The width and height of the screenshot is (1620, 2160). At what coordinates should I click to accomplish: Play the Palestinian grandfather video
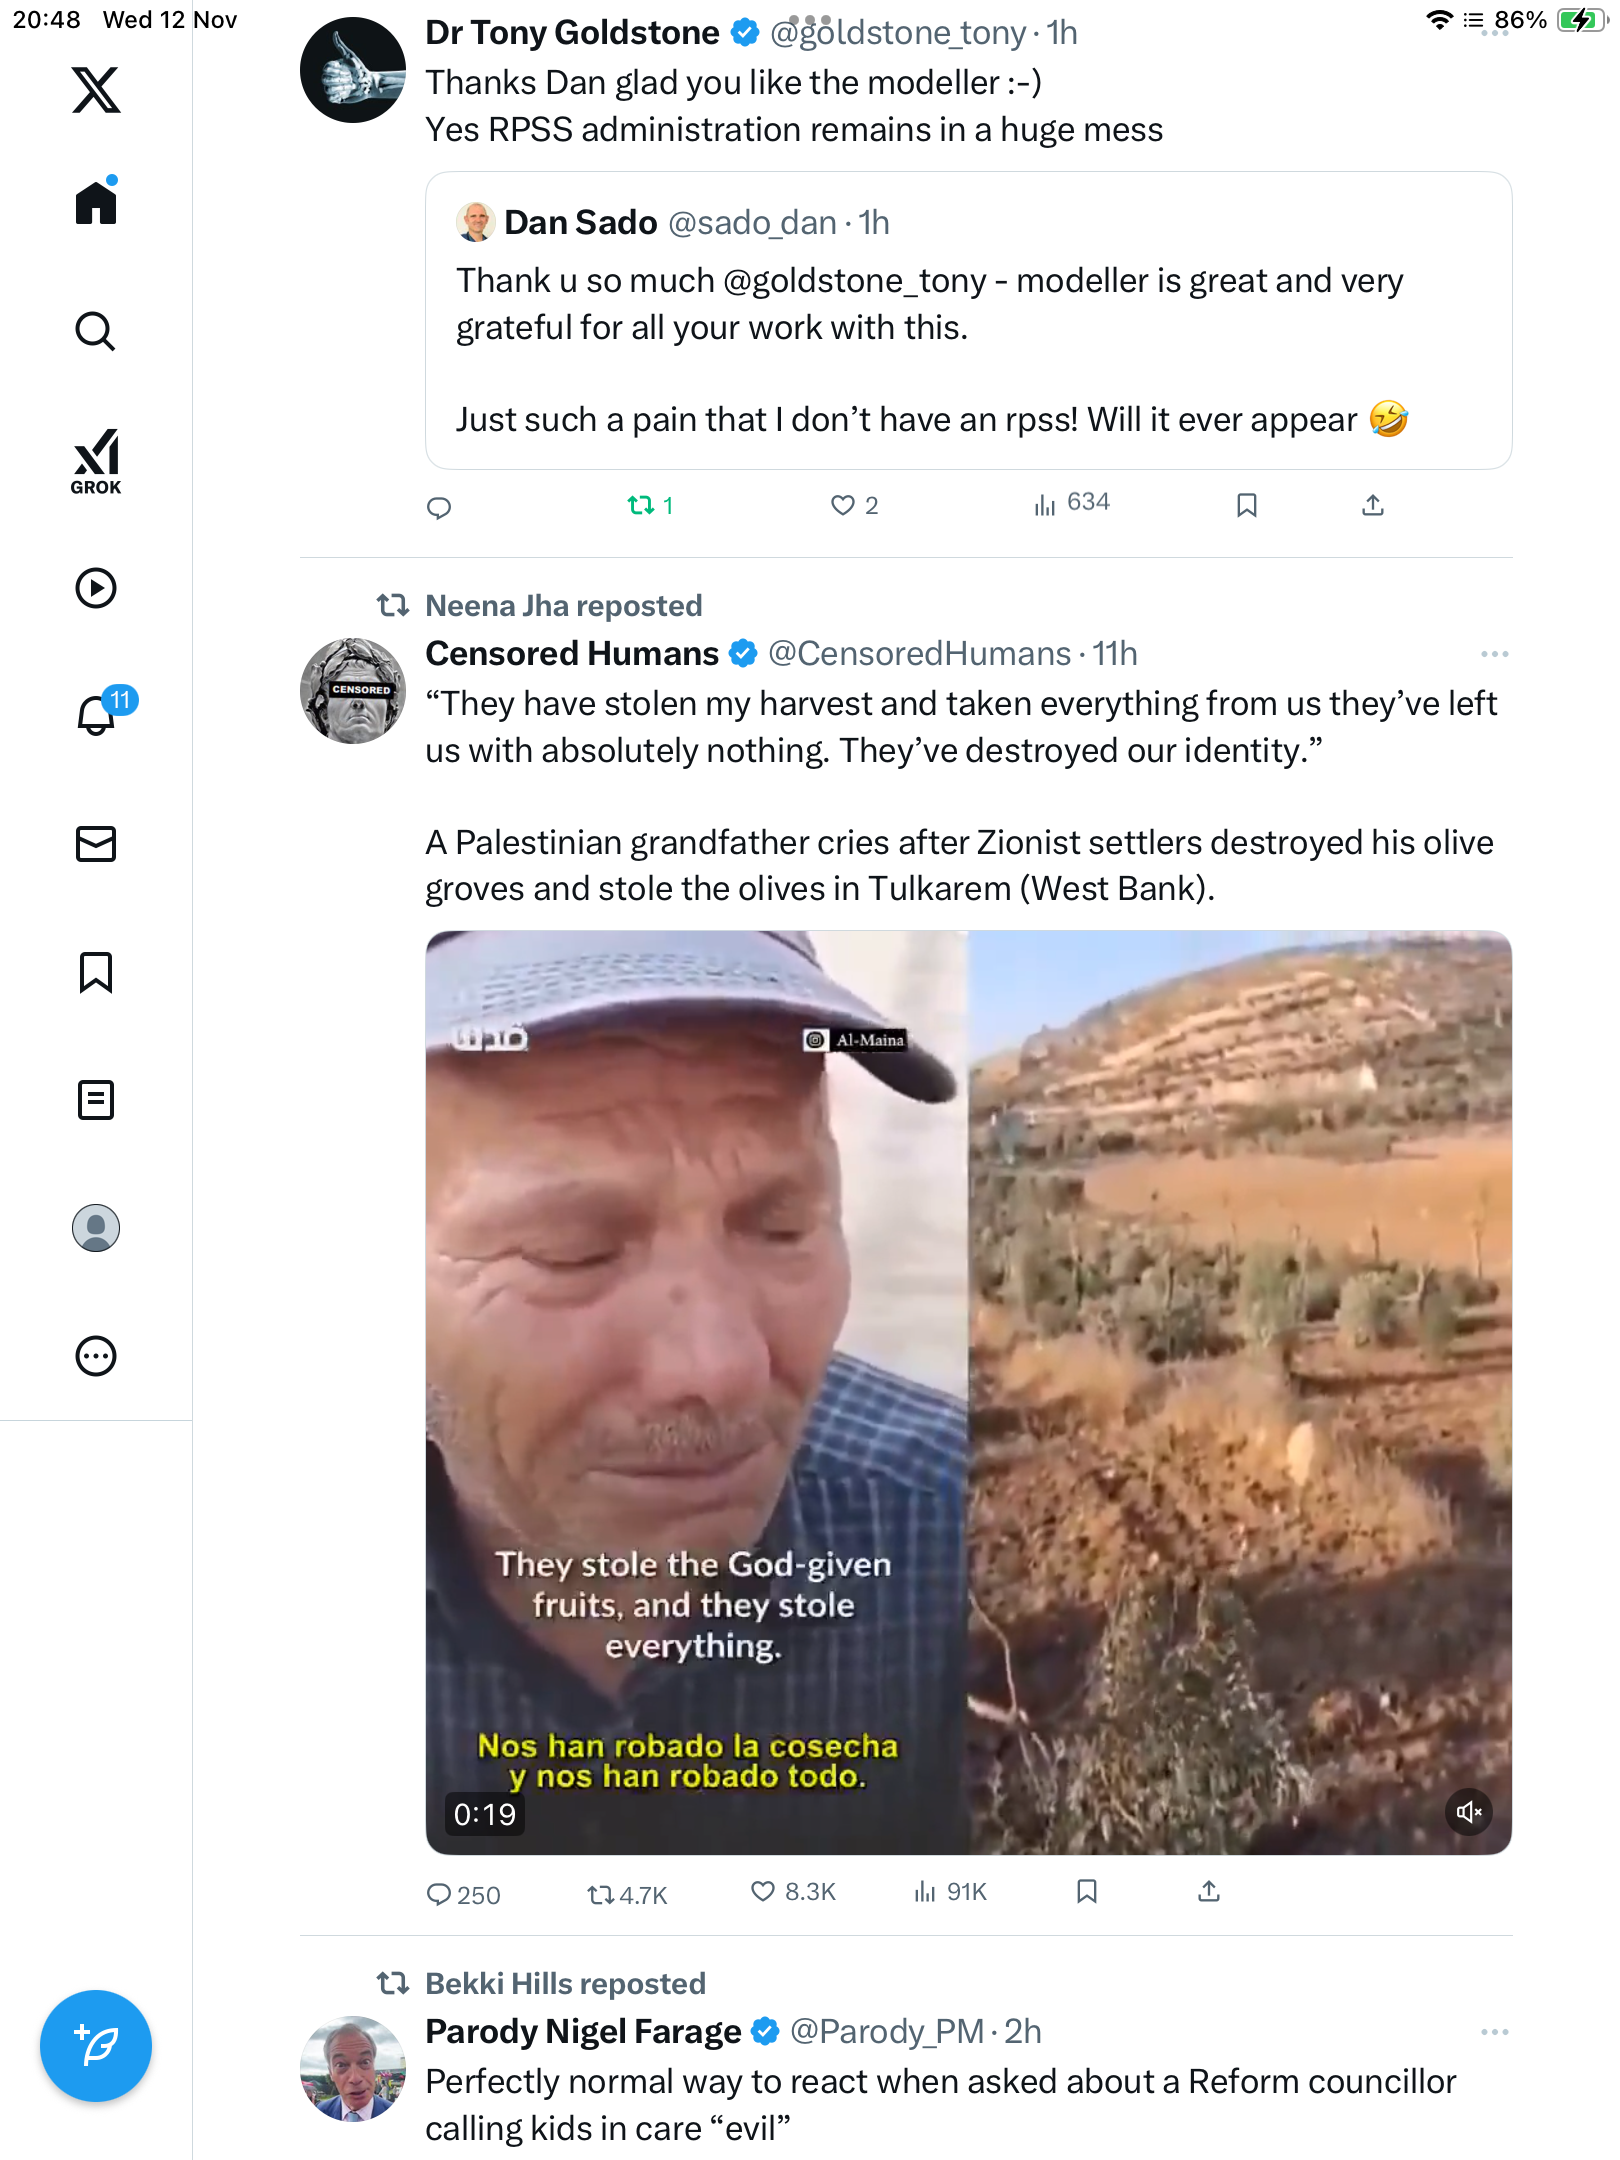(x=967, y=1392)
